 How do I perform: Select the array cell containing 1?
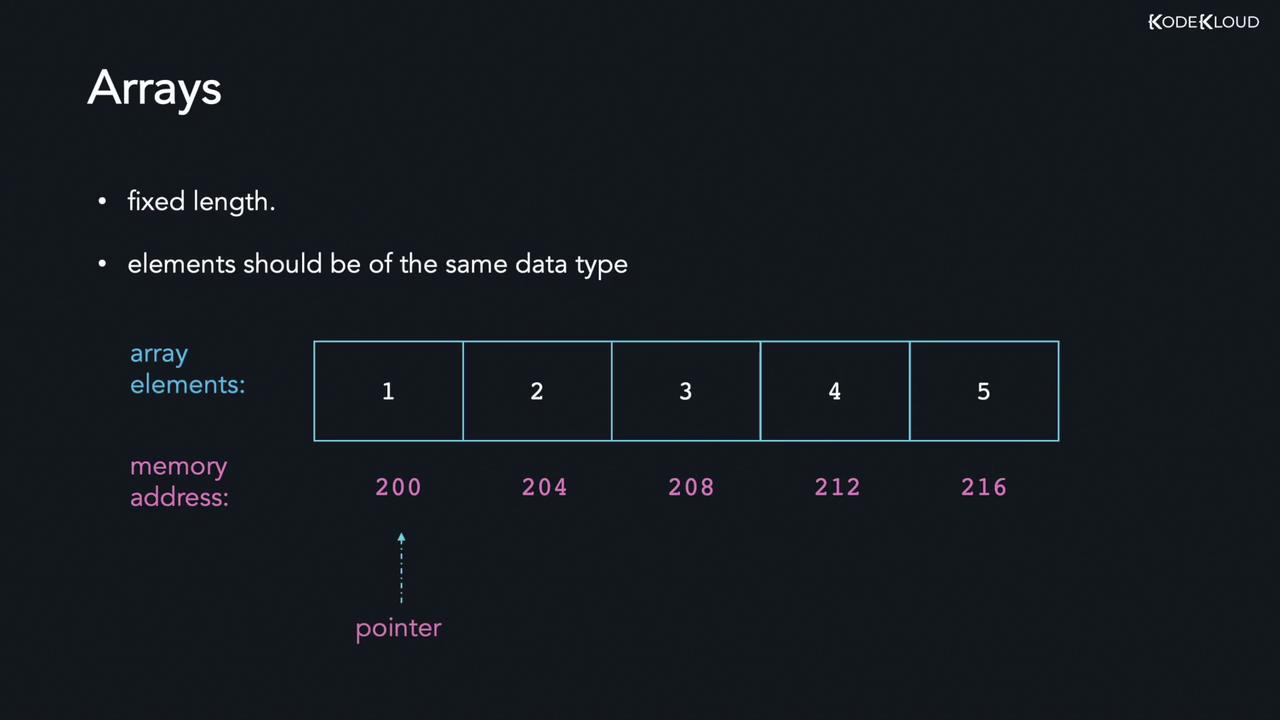point(388,391)
